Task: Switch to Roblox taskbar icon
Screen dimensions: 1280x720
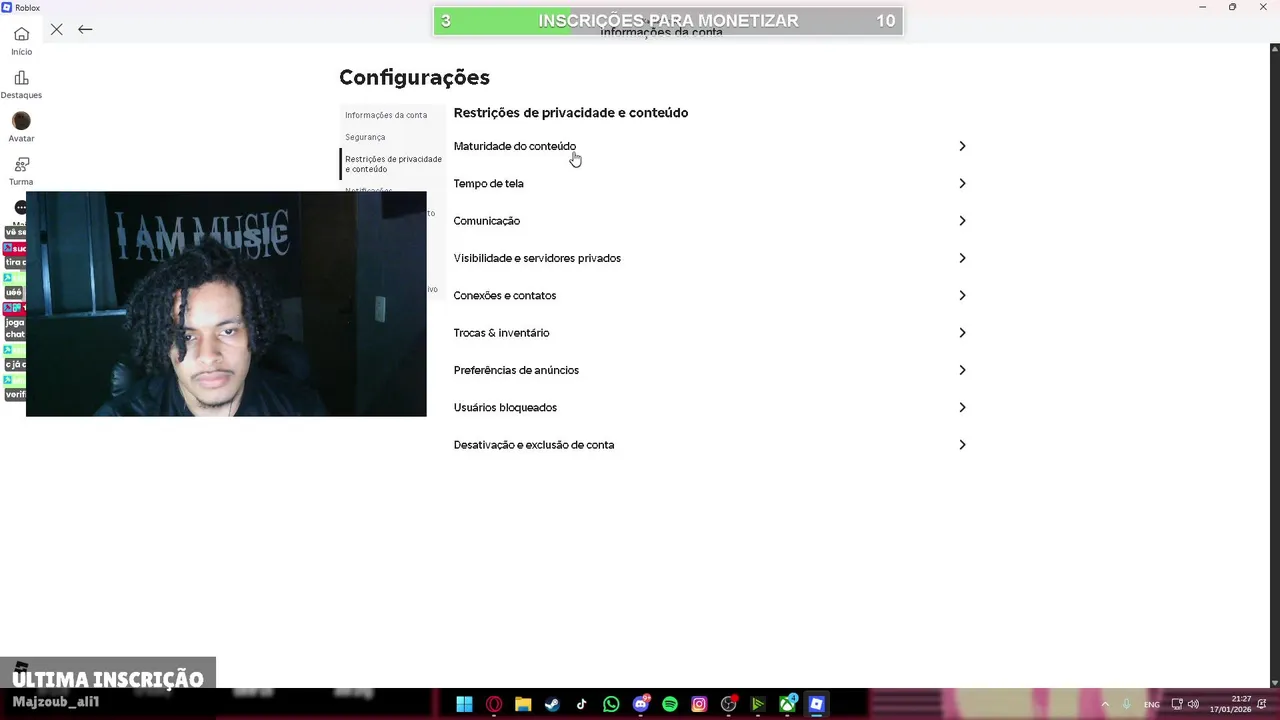Action: pos(816,704)
